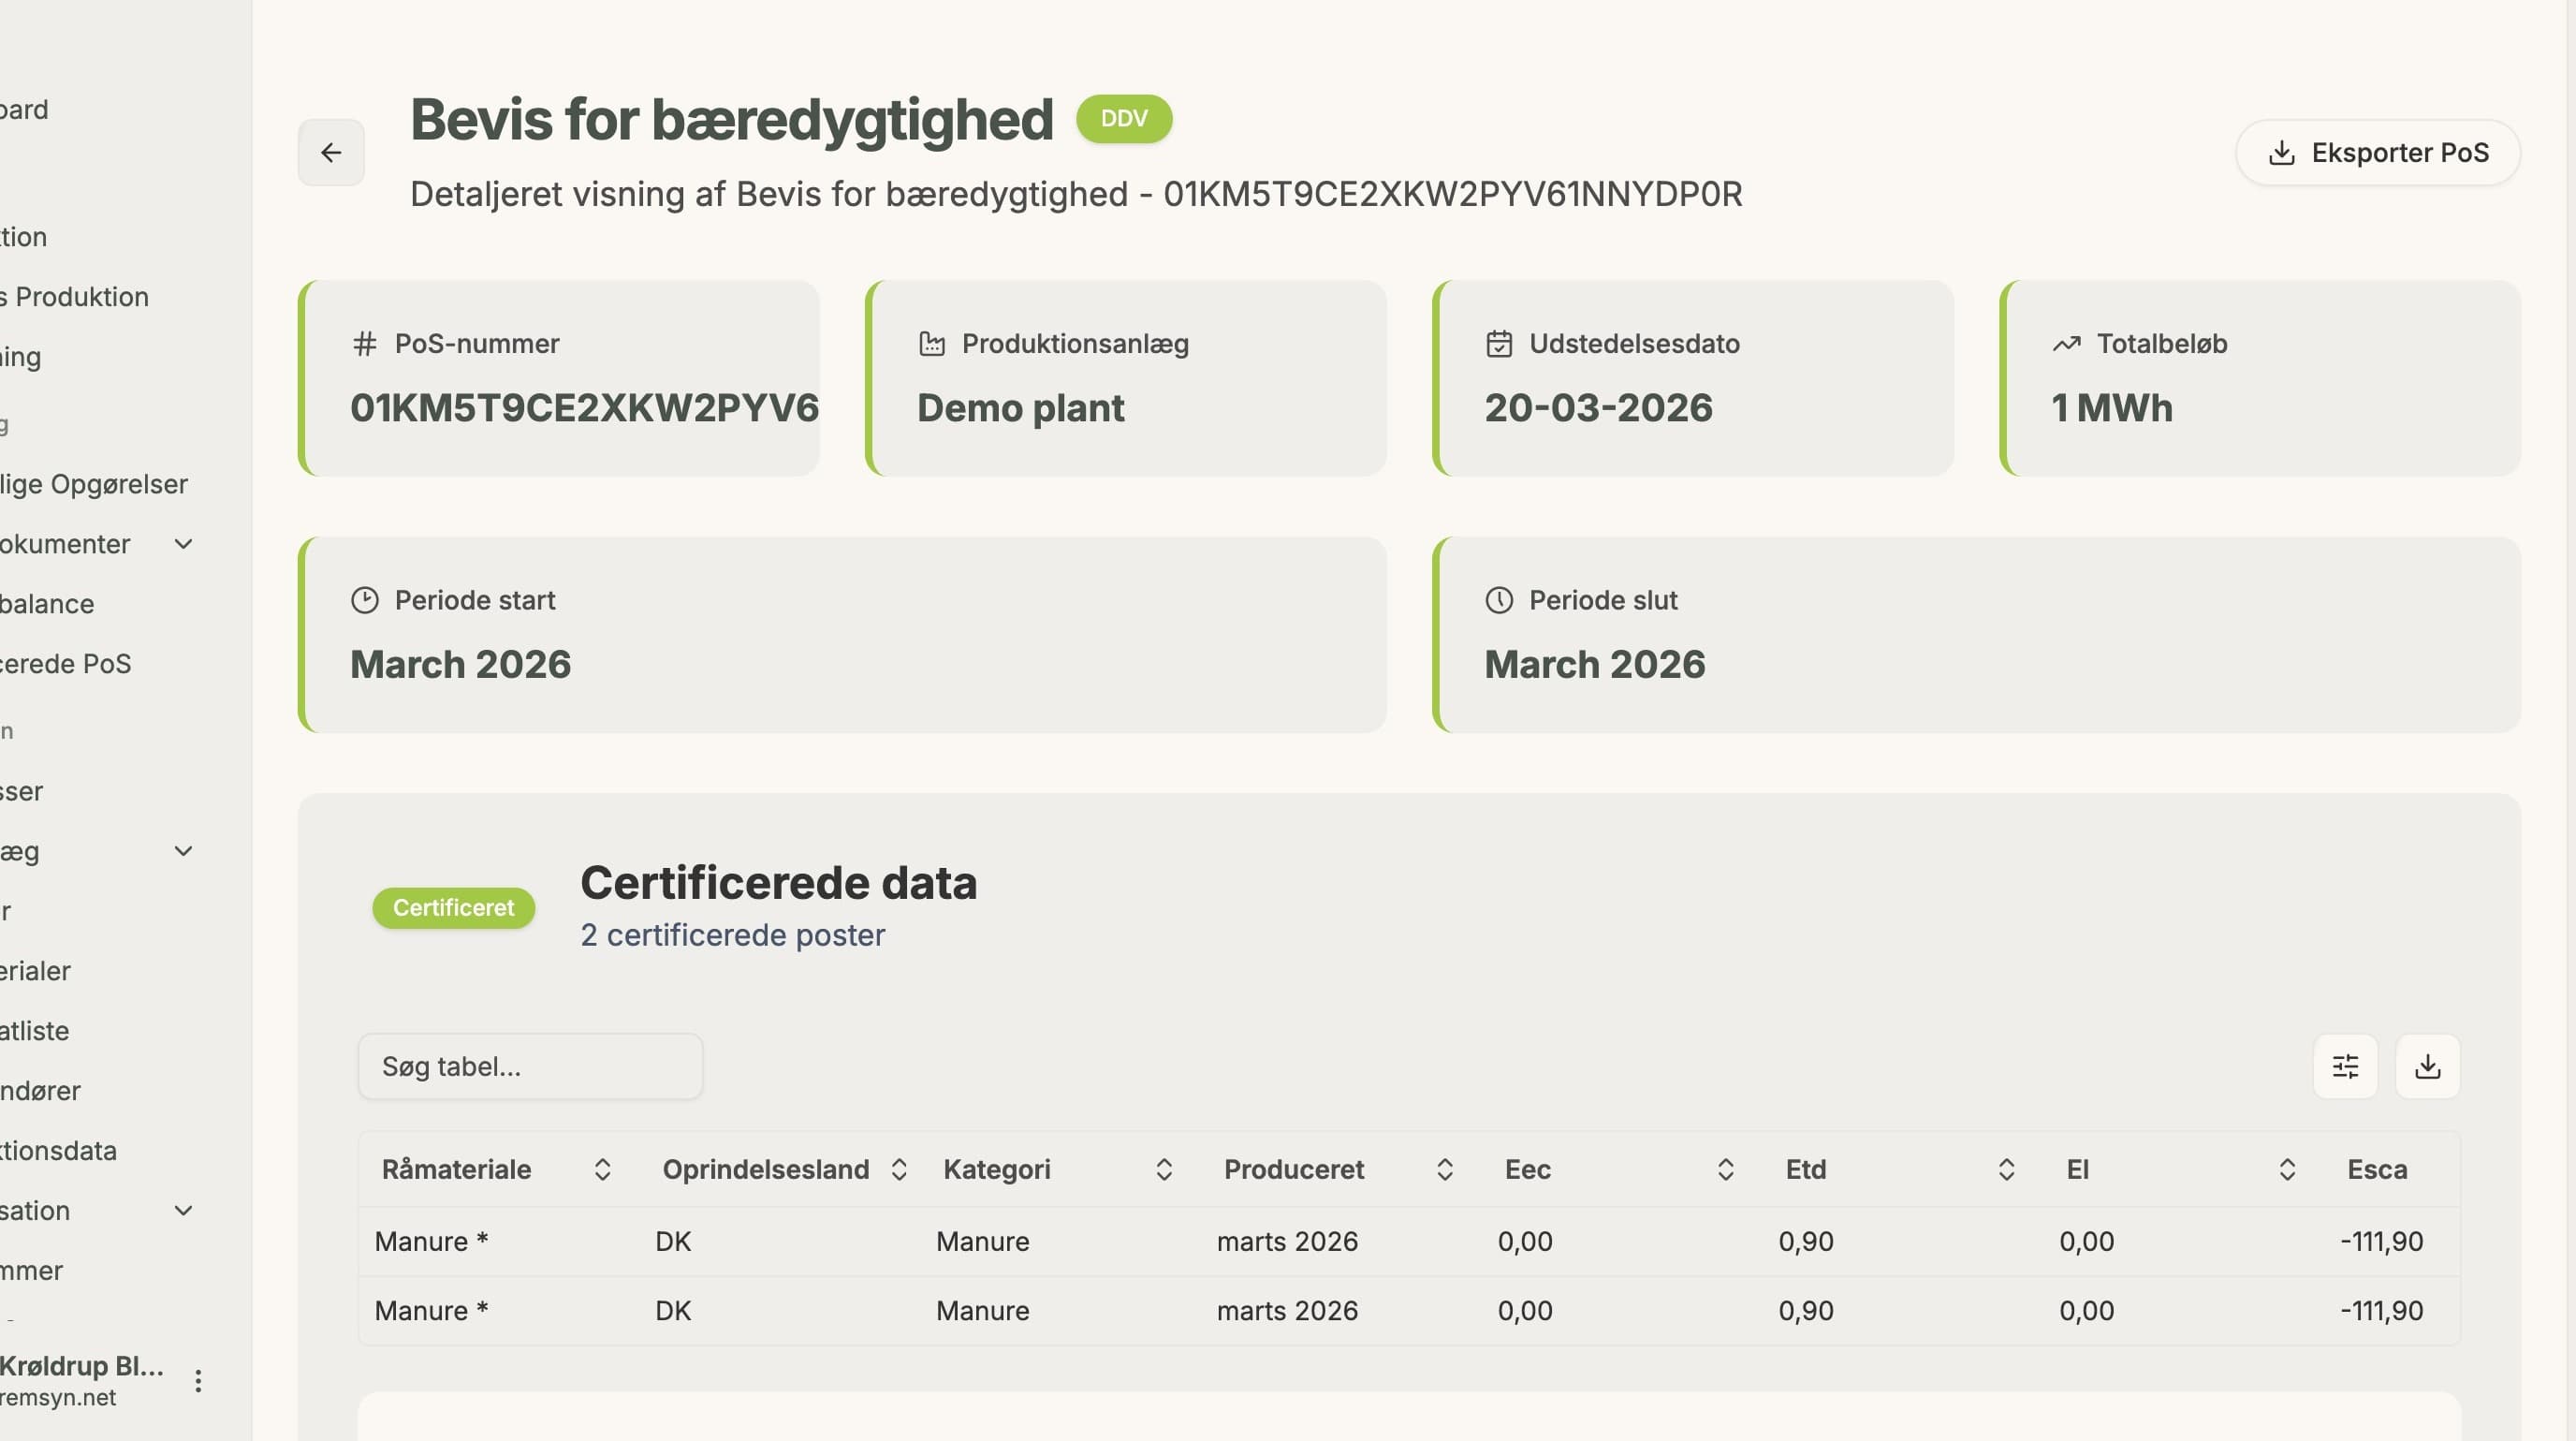Open sidebar item ending in sser
The height and width of the screenshot is (1441, 2576).
pyautogui.click(x=22, y=791)
